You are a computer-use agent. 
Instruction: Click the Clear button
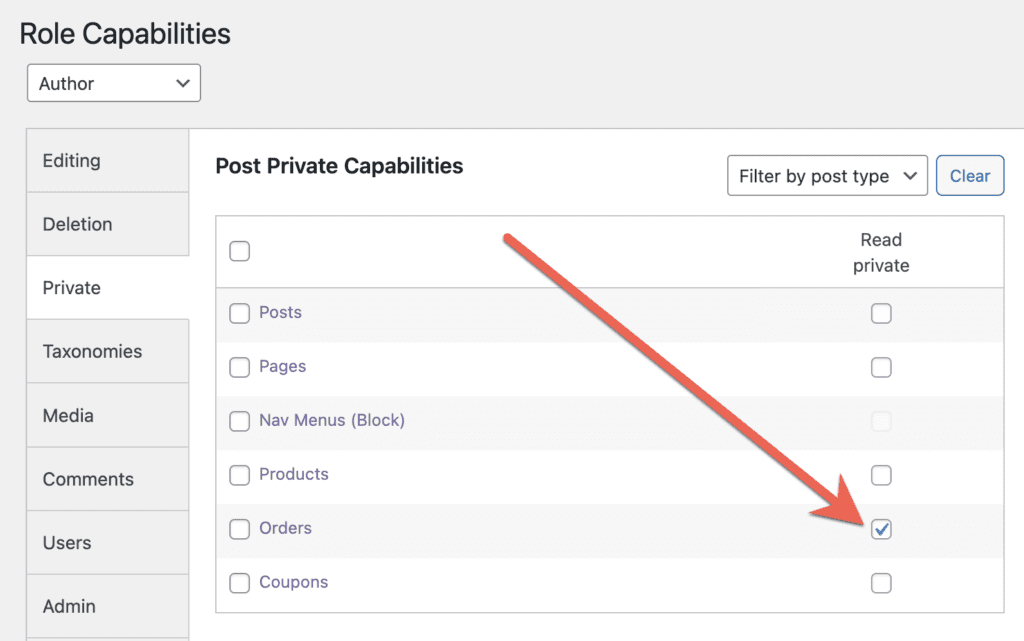[969, 175]
